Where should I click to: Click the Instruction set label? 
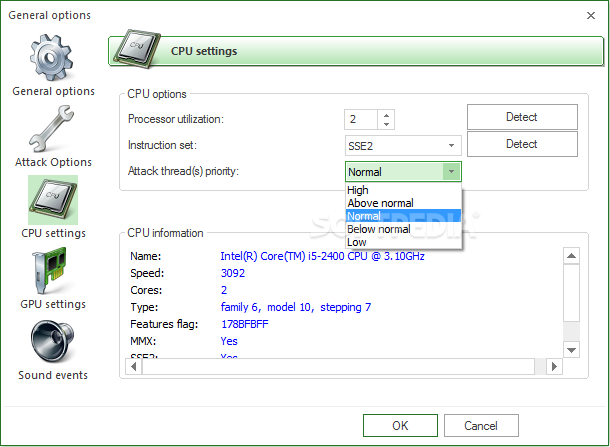click(x=162, y=145)
